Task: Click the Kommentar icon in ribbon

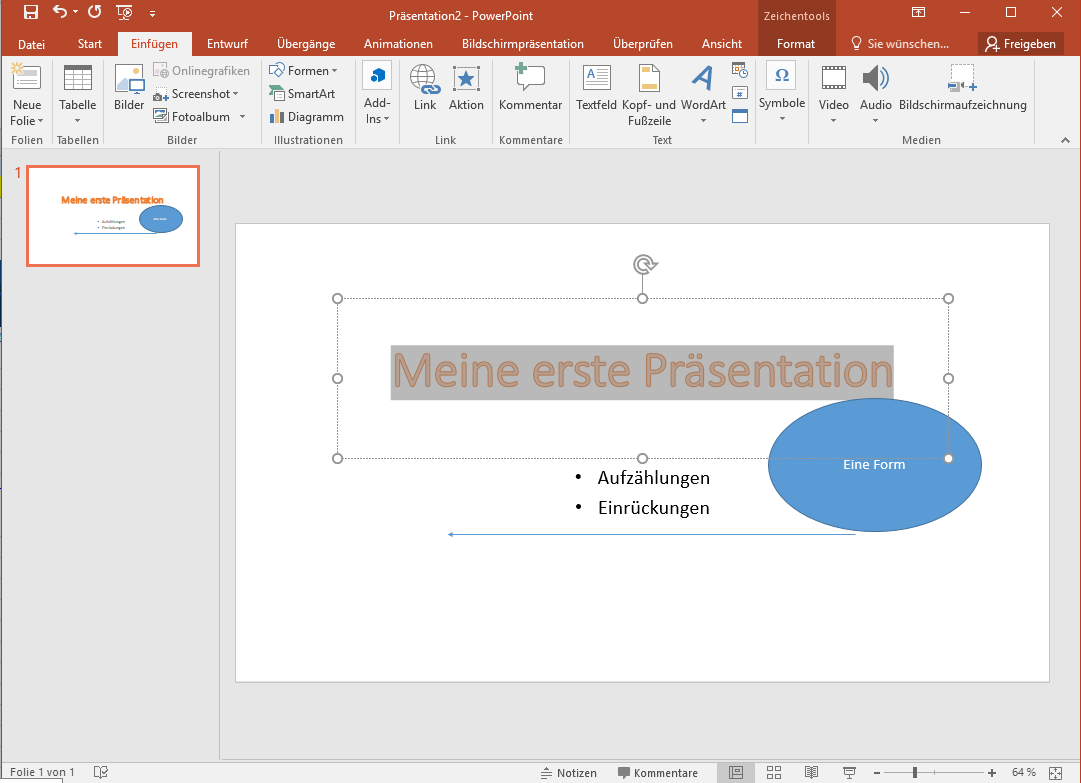Action: point(530,89)
